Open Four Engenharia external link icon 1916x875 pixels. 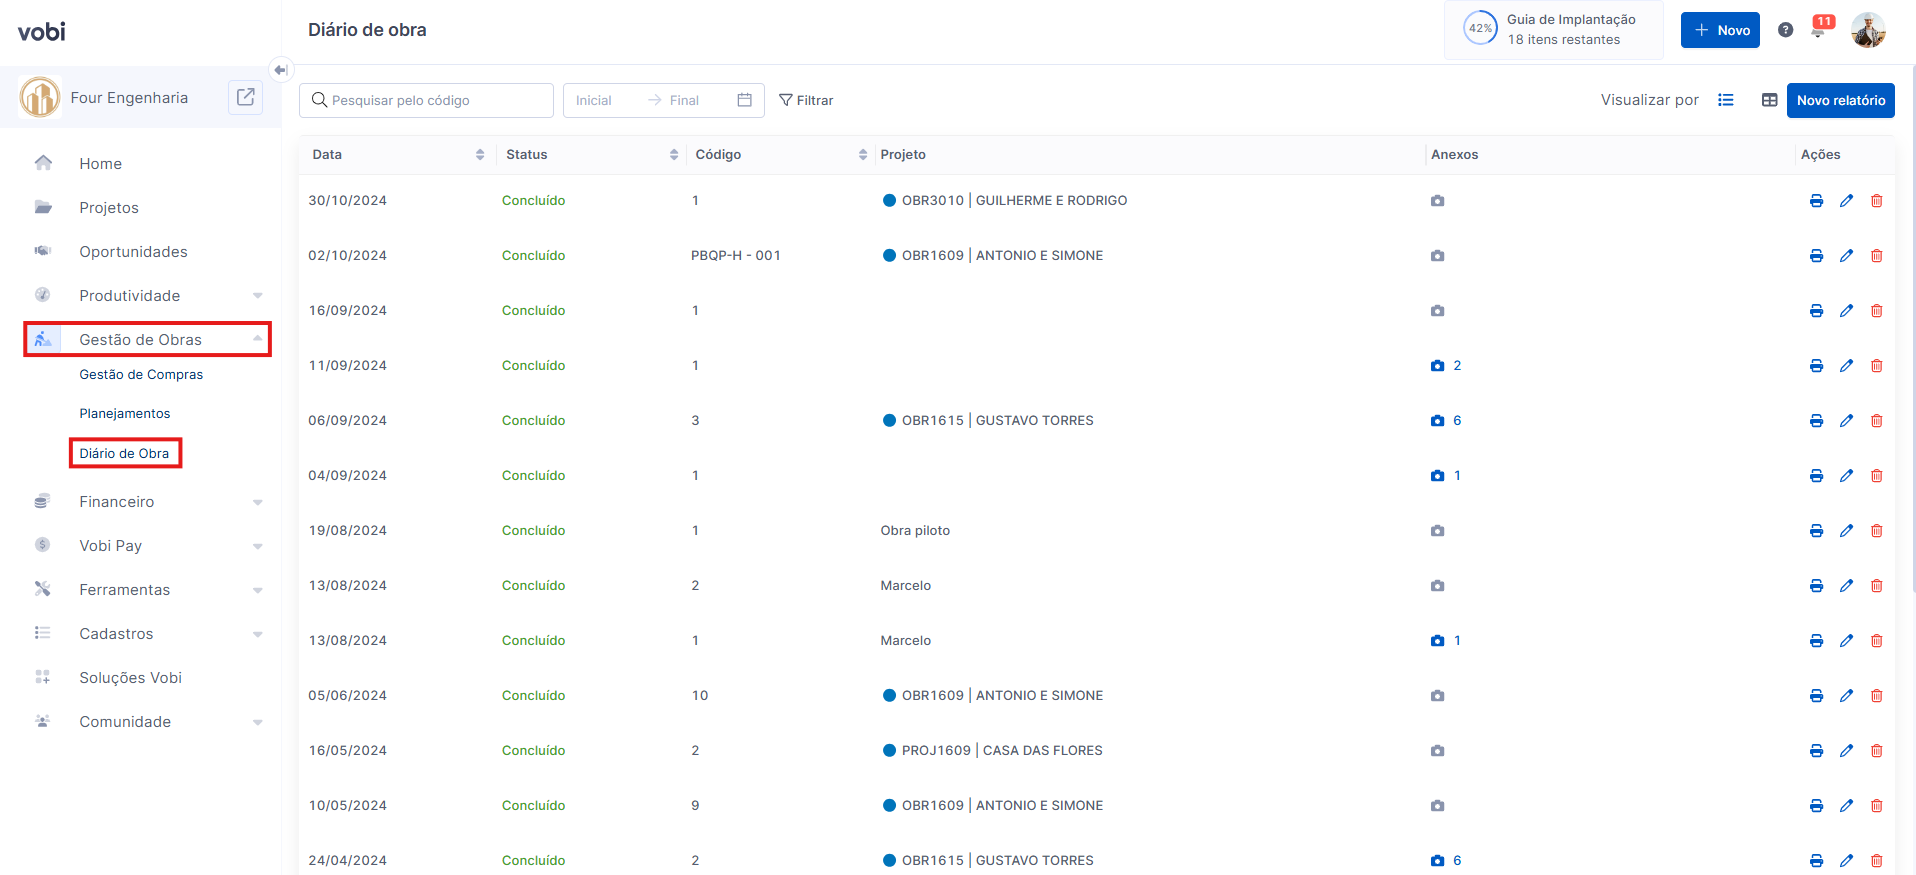tap(246, 97)
